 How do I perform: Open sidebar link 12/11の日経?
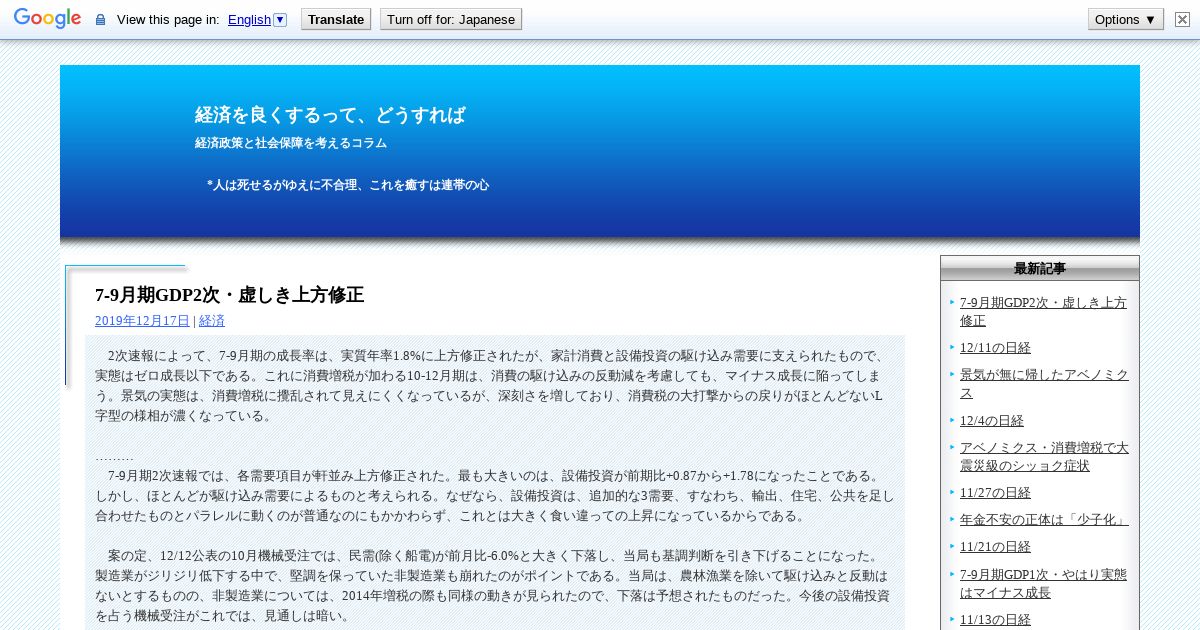click(x=995, y=348)
